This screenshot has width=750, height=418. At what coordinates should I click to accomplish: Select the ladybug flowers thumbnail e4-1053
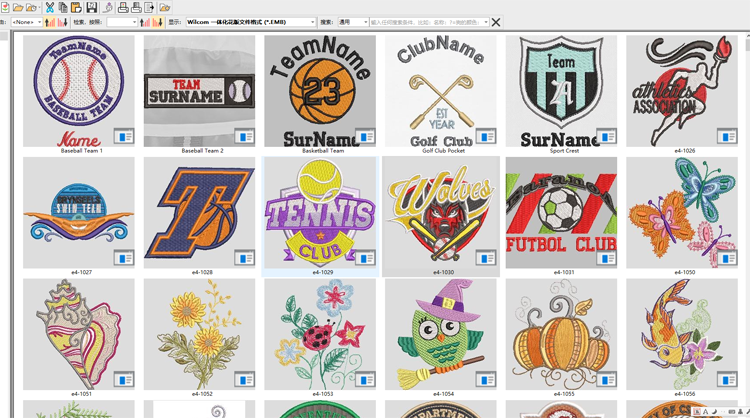click(320, 334)
